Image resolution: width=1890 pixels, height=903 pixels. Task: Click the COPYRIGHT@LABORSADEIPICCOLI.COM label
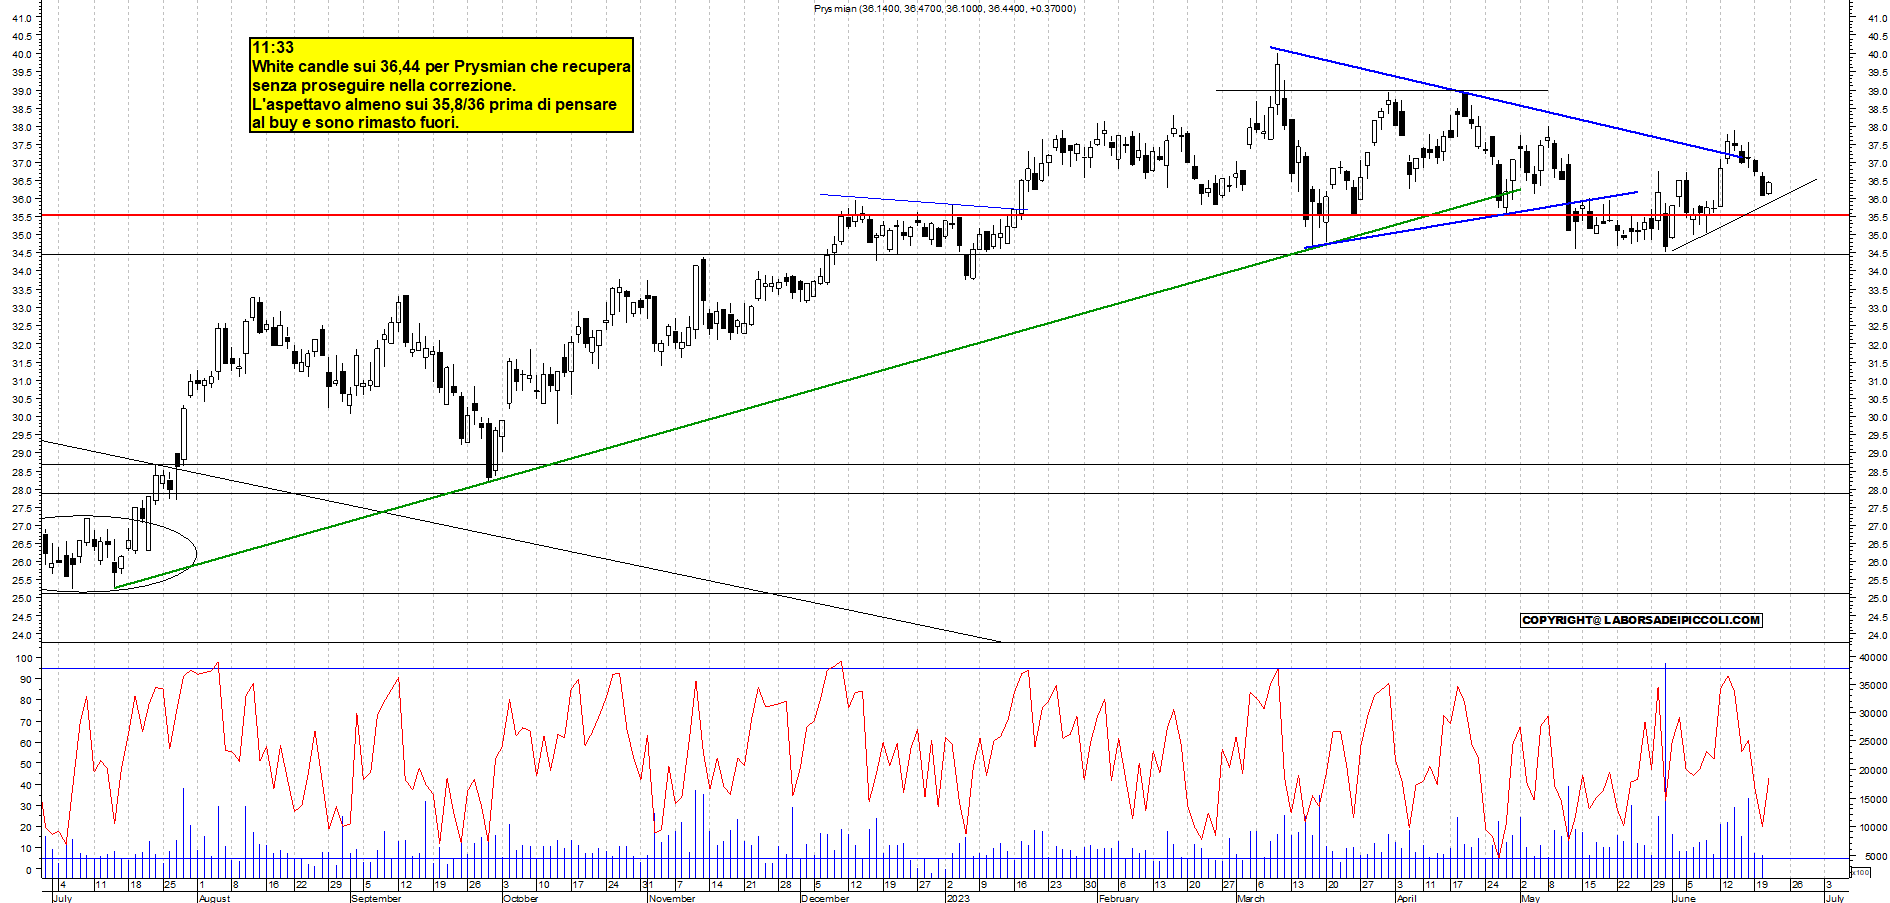click(1641, 620)
